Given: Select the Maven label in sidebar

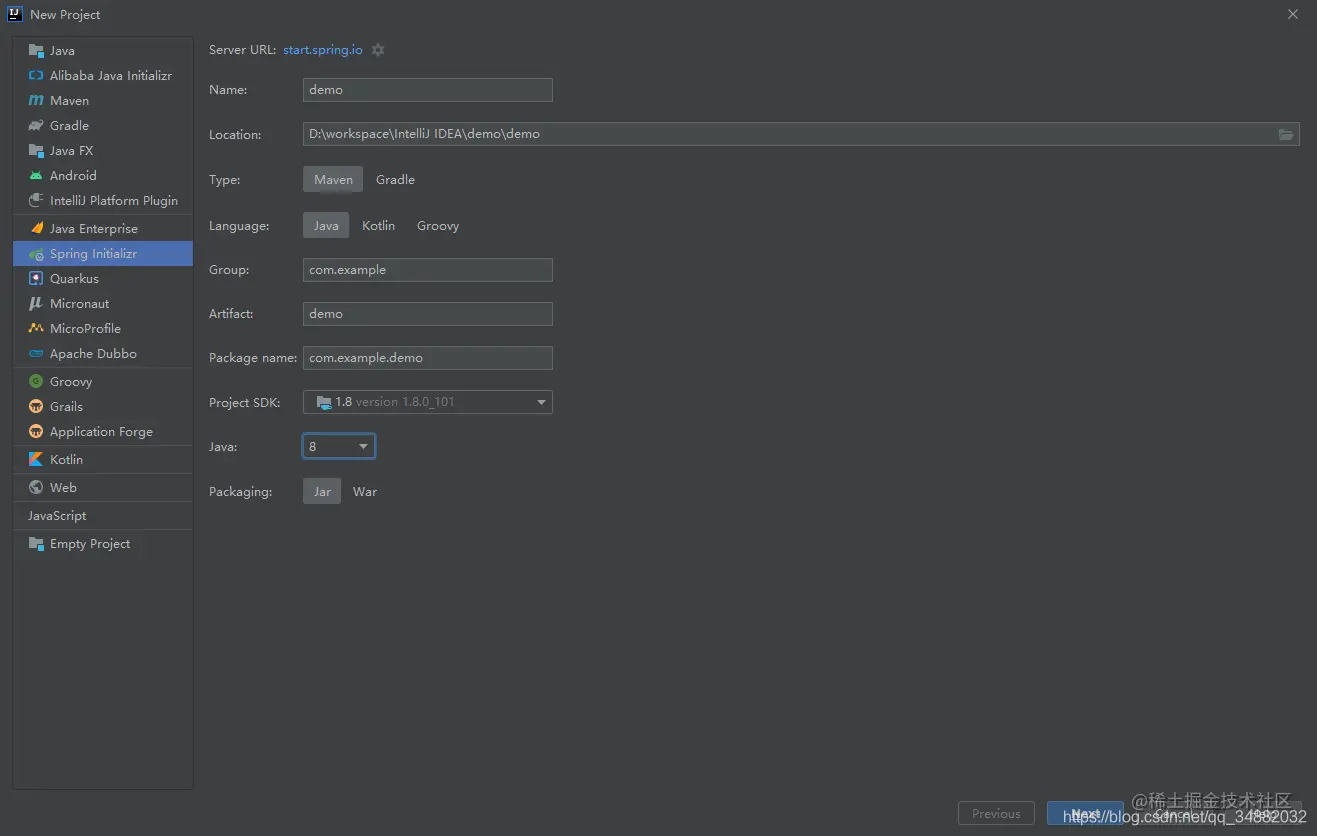Looking at the screenshot, I should (x=69, y=100).
